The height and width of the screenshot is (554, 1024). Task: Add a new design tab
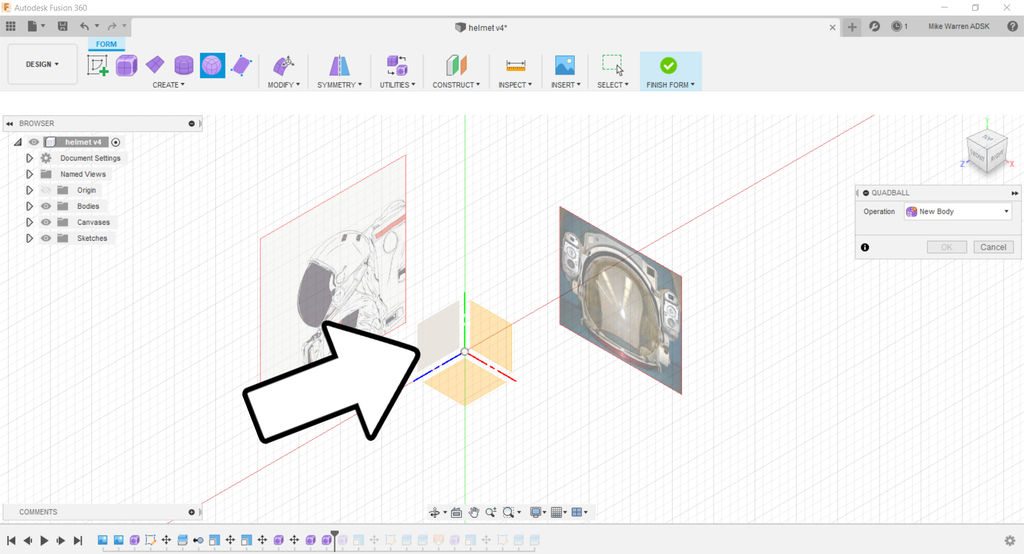pos(852,27)
